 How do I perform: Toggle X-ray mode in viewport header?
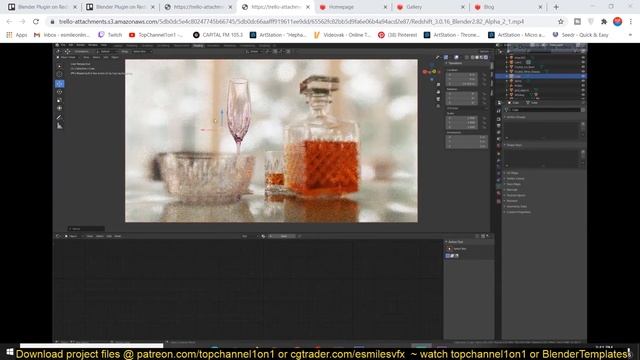(x=467, y=57)
